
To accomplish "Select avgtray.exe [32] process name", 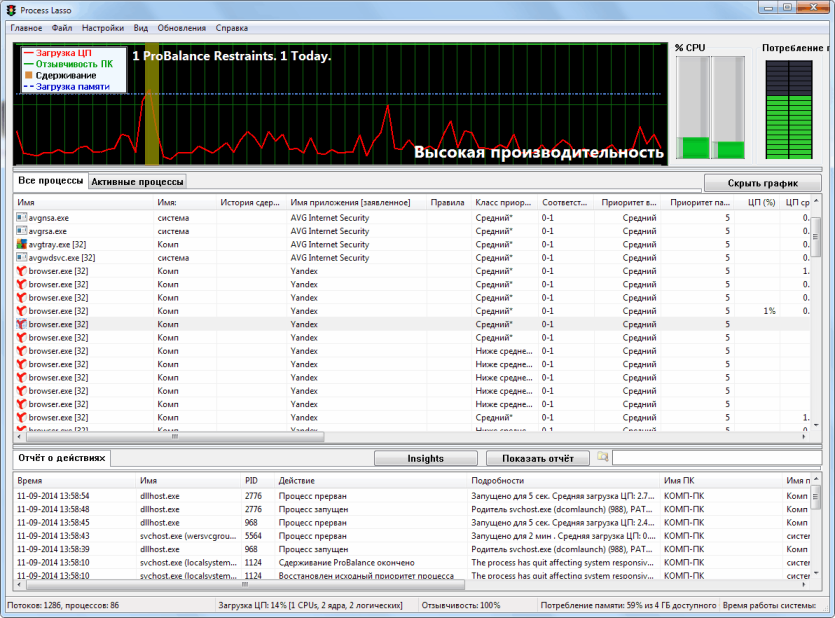I will point(57,244).
